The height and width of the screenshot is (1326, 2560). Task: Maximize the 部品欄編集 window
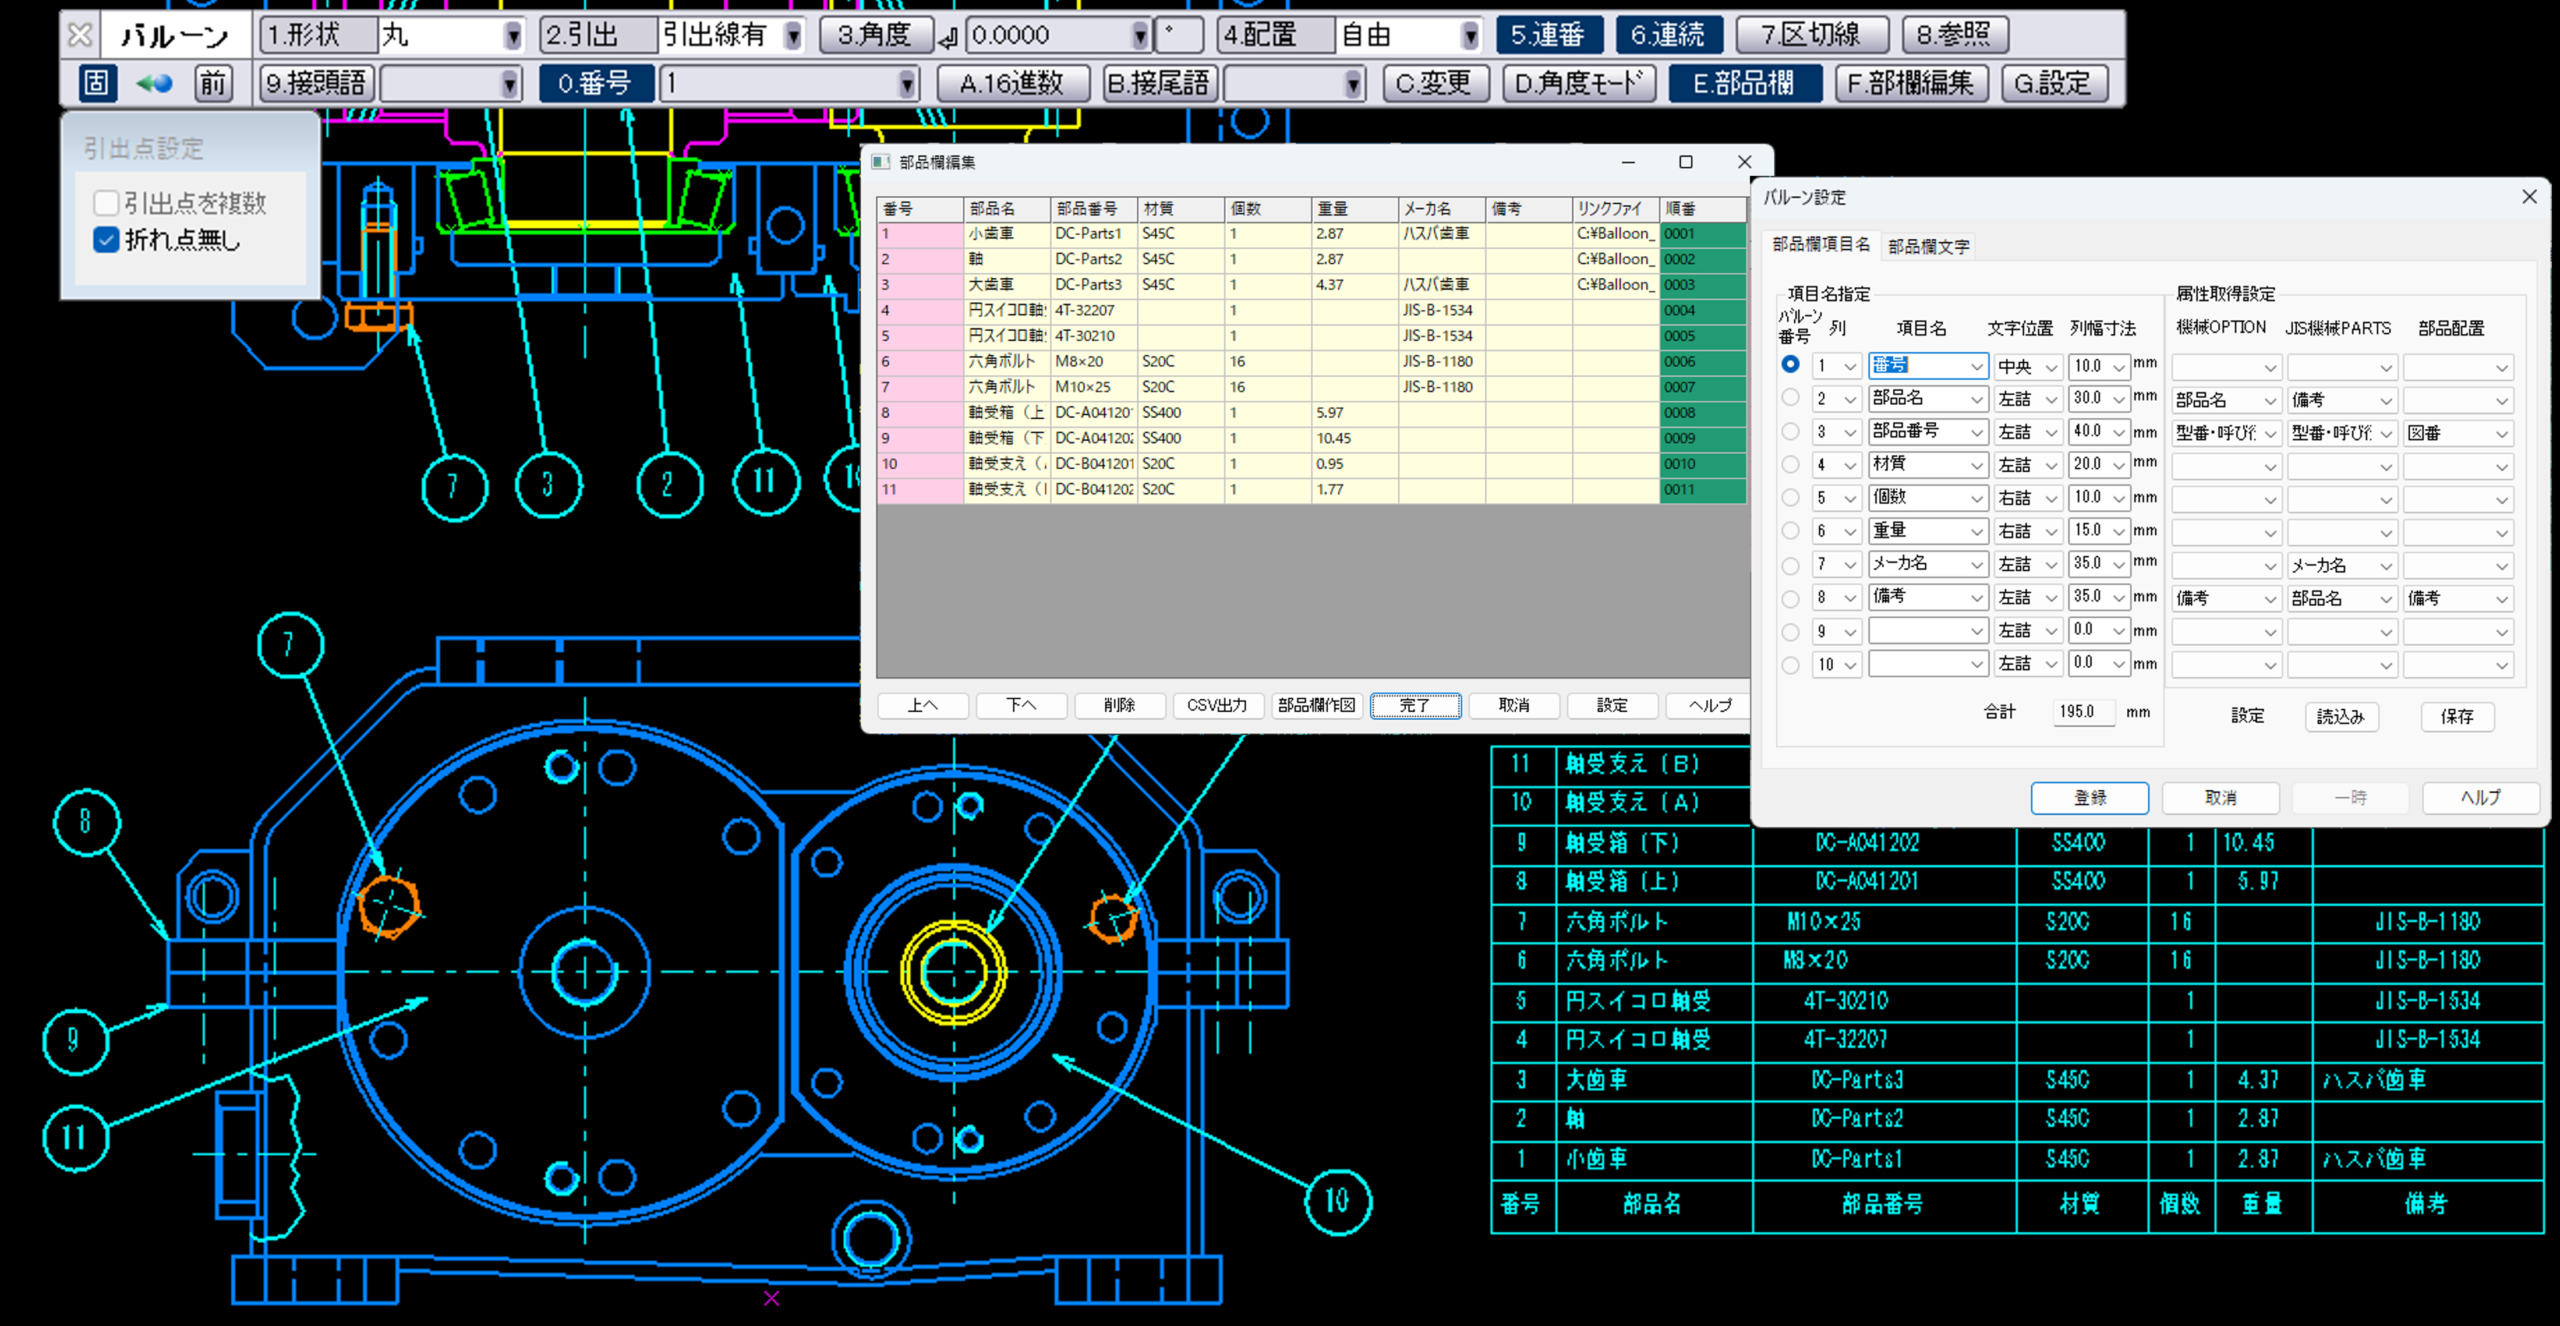1686,162
